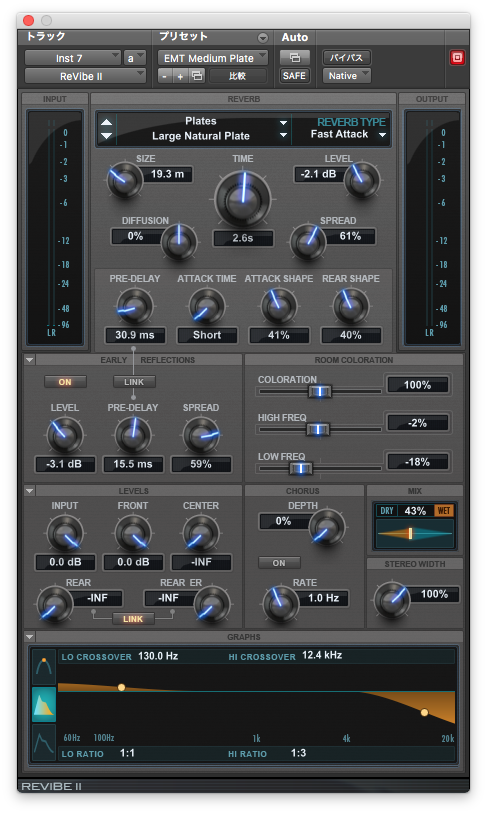Adjust the early reflections SPREAD knob
The image size is (487, 814).
pyautogui.click(x=201, y=435)
